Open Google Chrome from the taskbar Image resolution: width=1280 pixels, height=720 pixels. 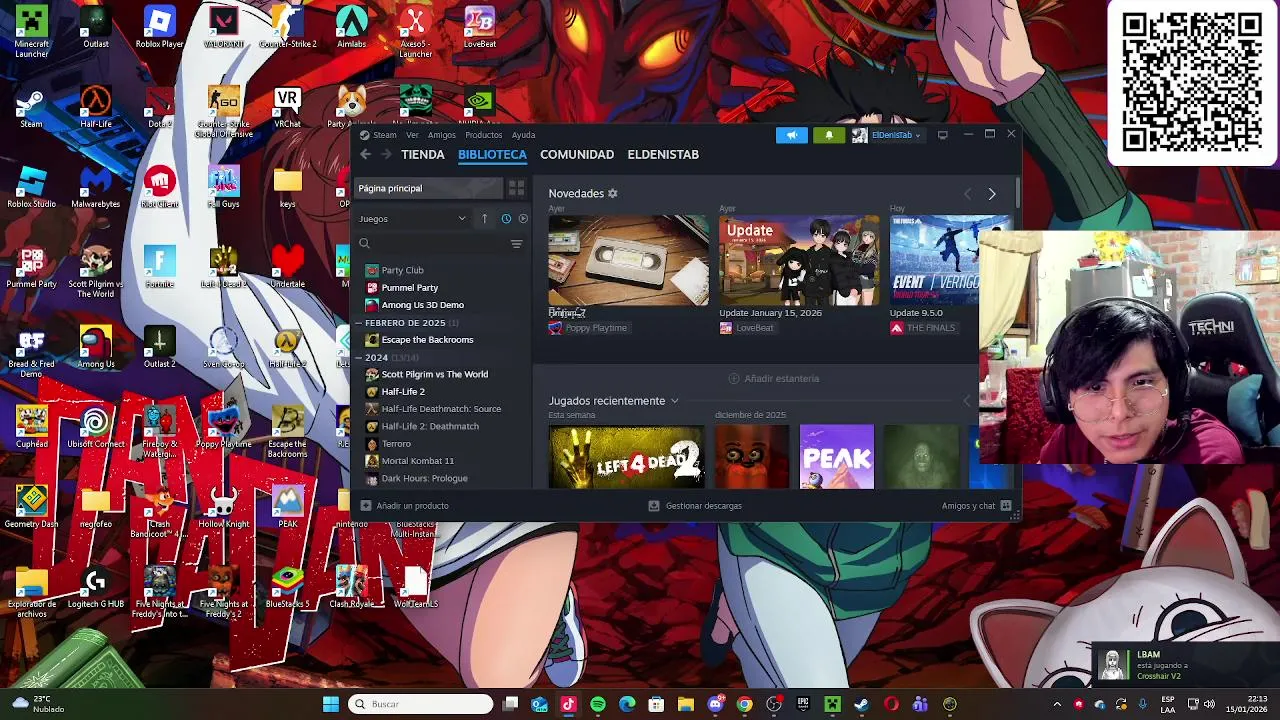pos(744,704)
